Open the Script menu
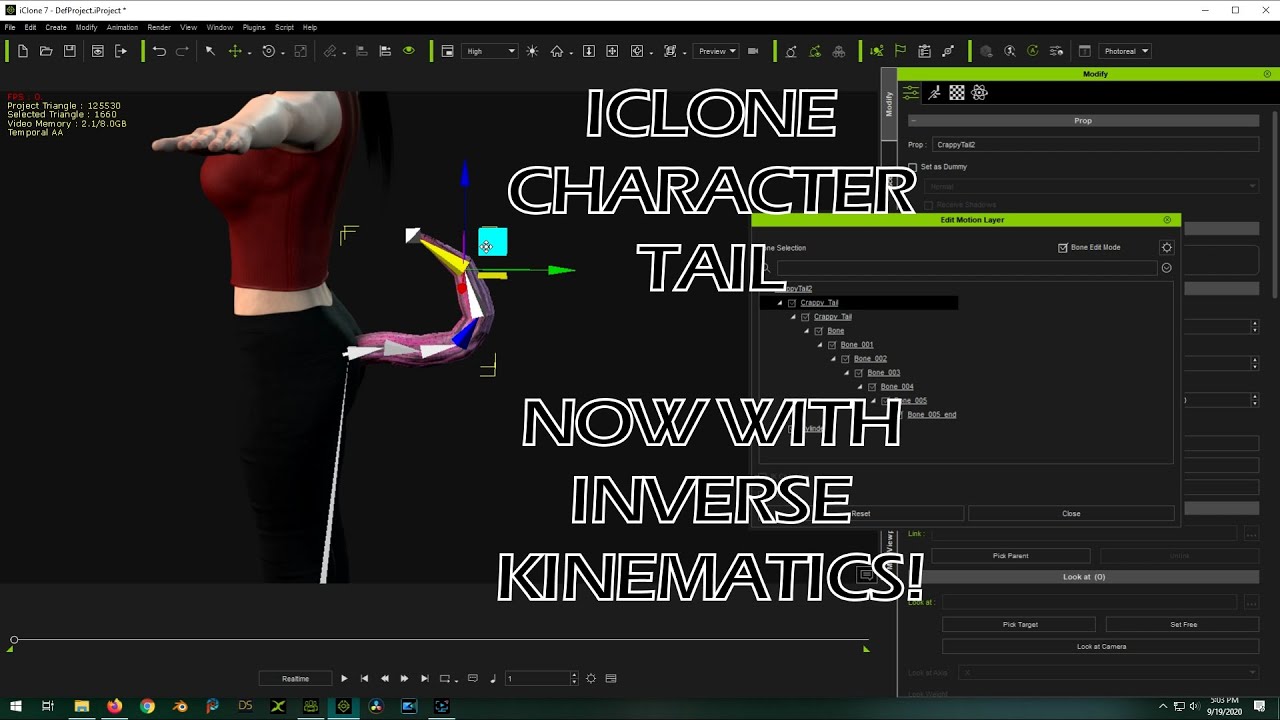 [284, 28]
